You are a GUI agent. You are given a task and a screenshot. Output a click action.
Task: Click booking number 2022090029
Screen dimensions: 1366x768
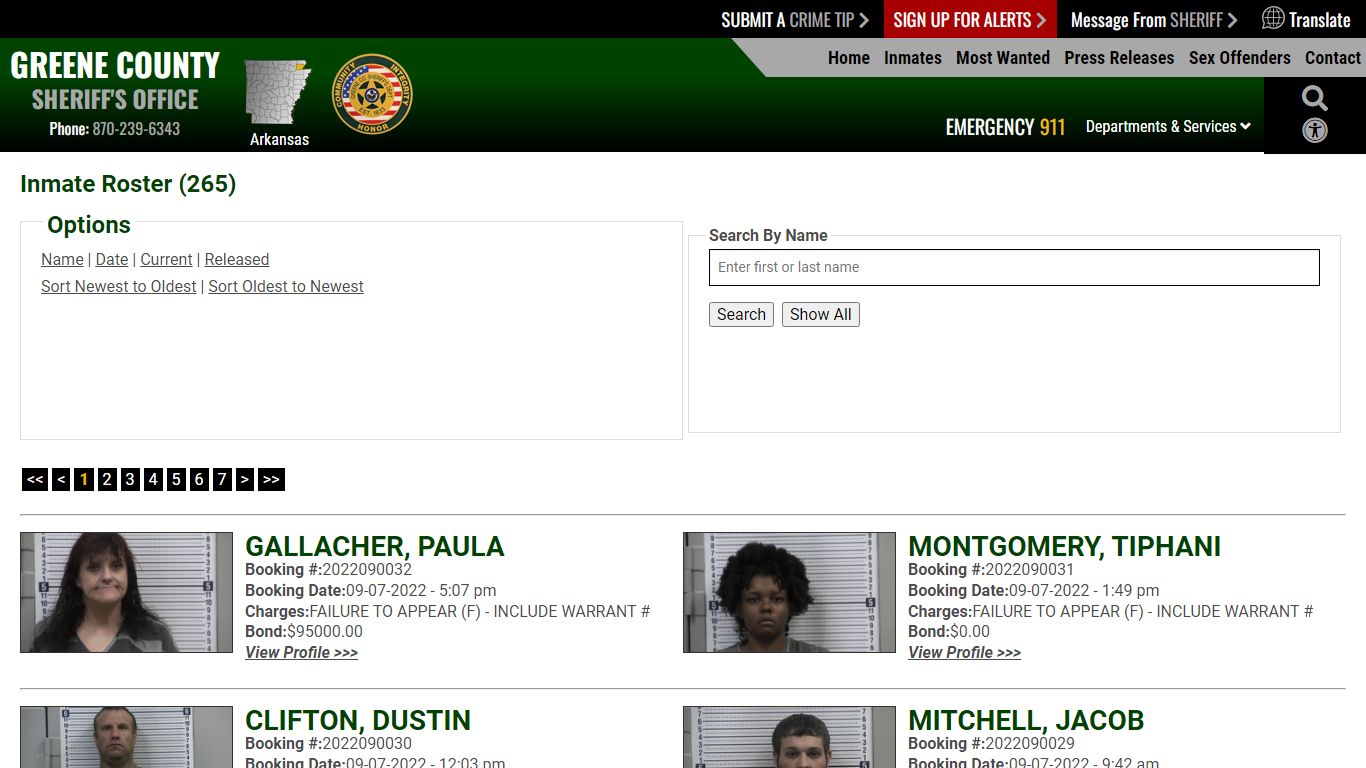[1030, 743]
